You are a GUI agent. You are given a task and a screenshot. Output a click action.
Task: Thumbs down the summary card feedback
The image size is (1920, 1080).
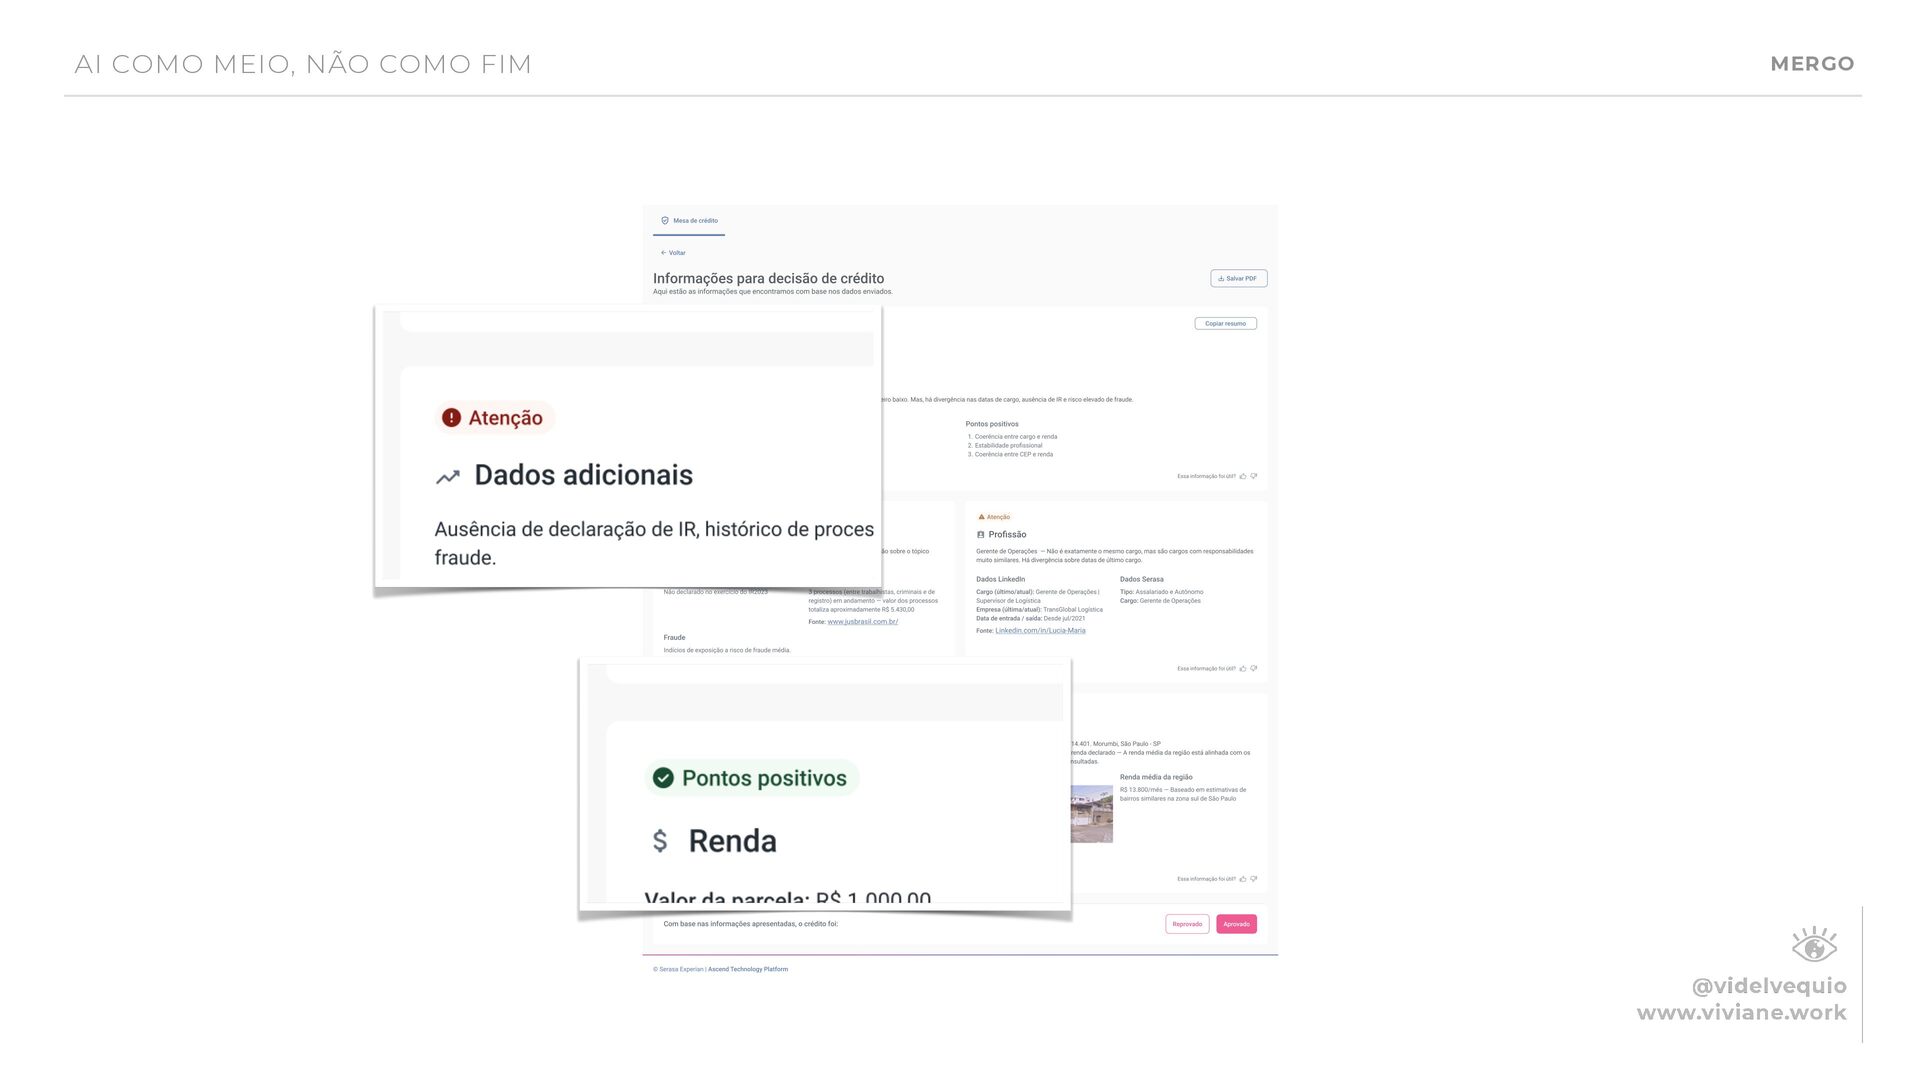(1254, 477)
